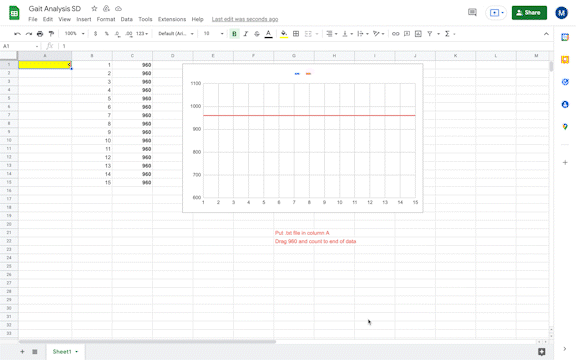The width and height of the screenshot is (576, 360).
Task: Open the Extensions menu
Action: coord(172,19)
